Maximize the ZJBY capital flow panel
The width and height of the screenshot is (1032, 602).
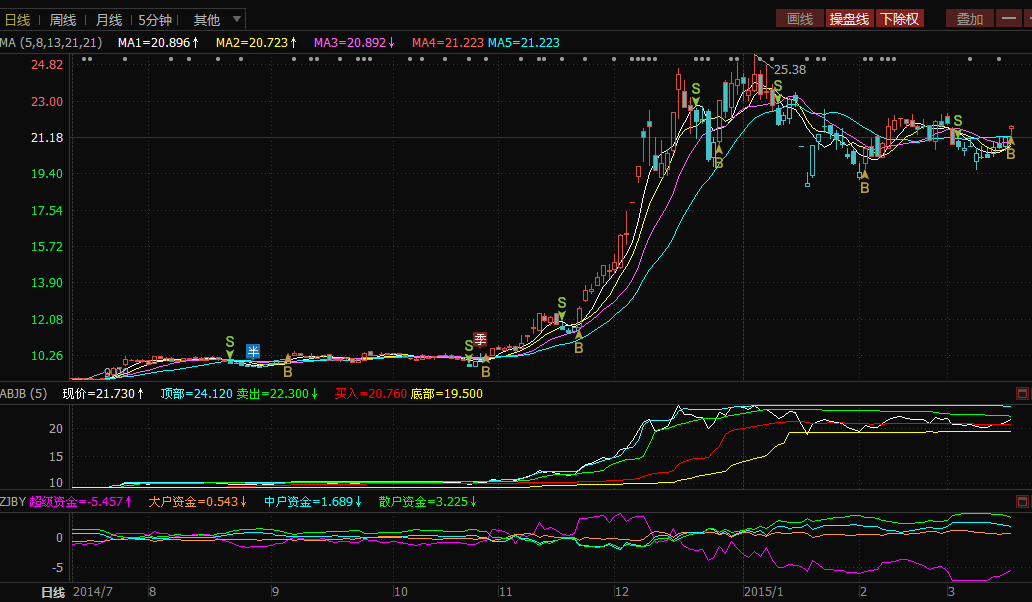(x=1022, y=501)
